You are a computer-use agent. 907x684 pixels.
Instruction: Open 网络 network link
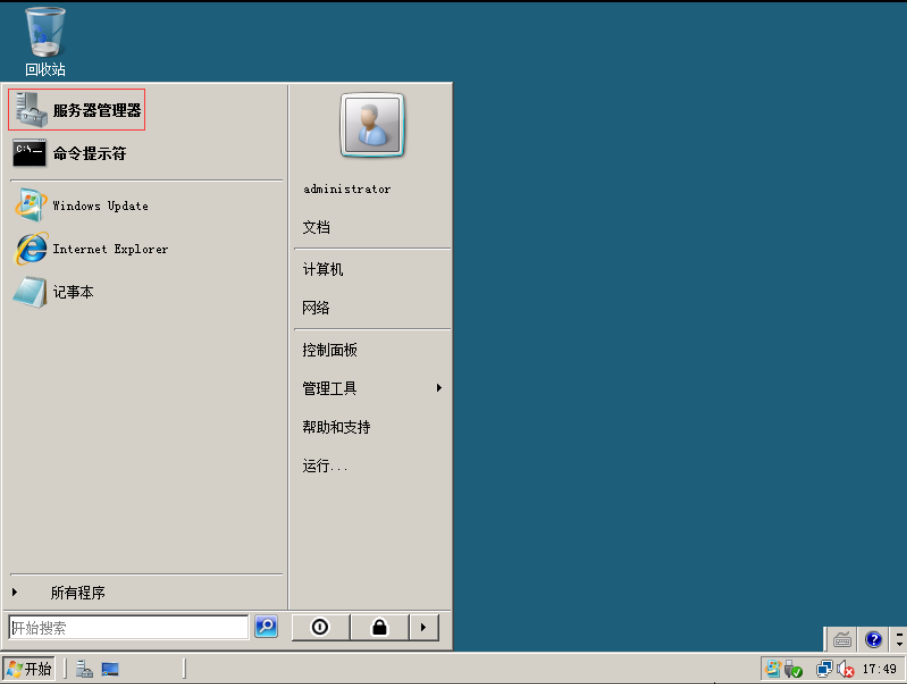coord(316,308)
